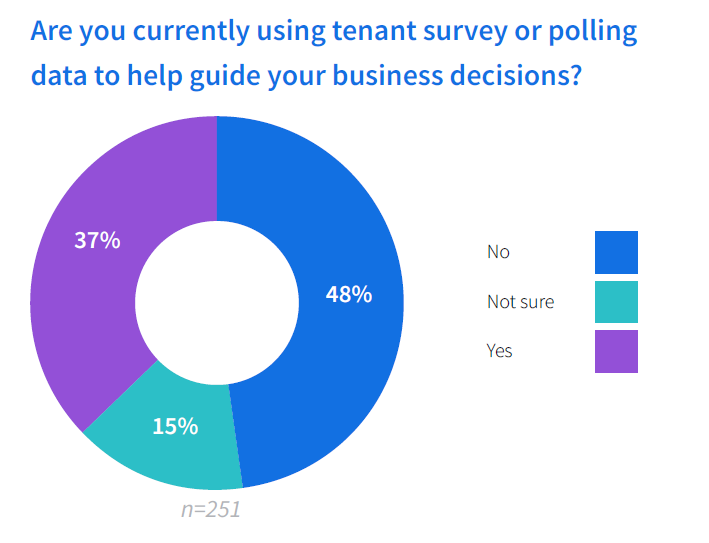The height and width of the screenshot is (543, 709).
Task: Click the white center of the donut chart
Action: [217, 302]
